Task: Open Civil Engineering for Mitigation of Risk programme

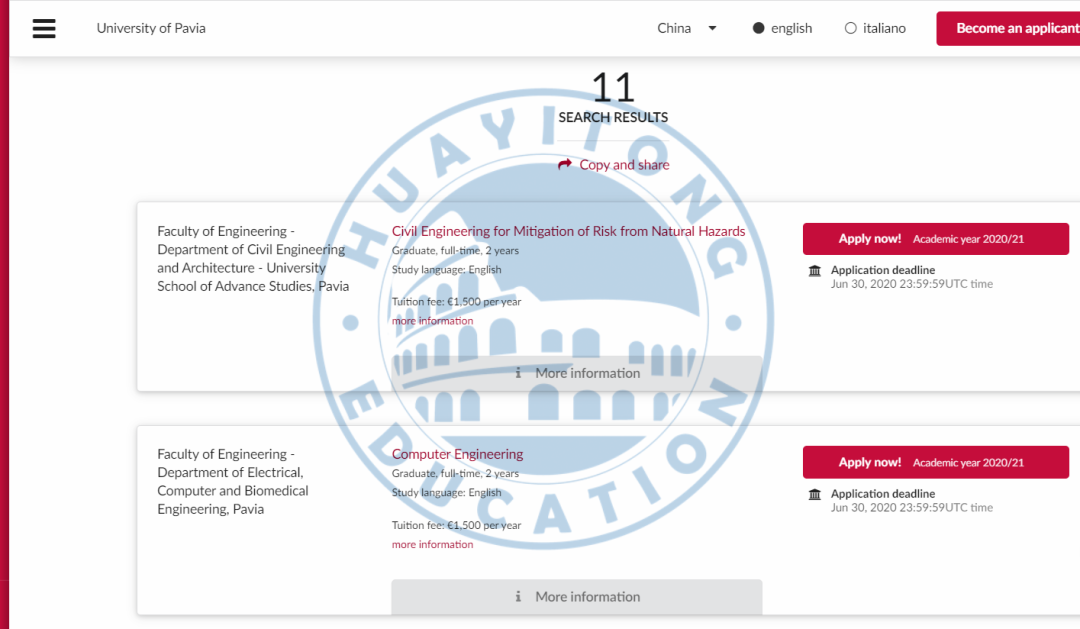Action: [x=568, y=231]
